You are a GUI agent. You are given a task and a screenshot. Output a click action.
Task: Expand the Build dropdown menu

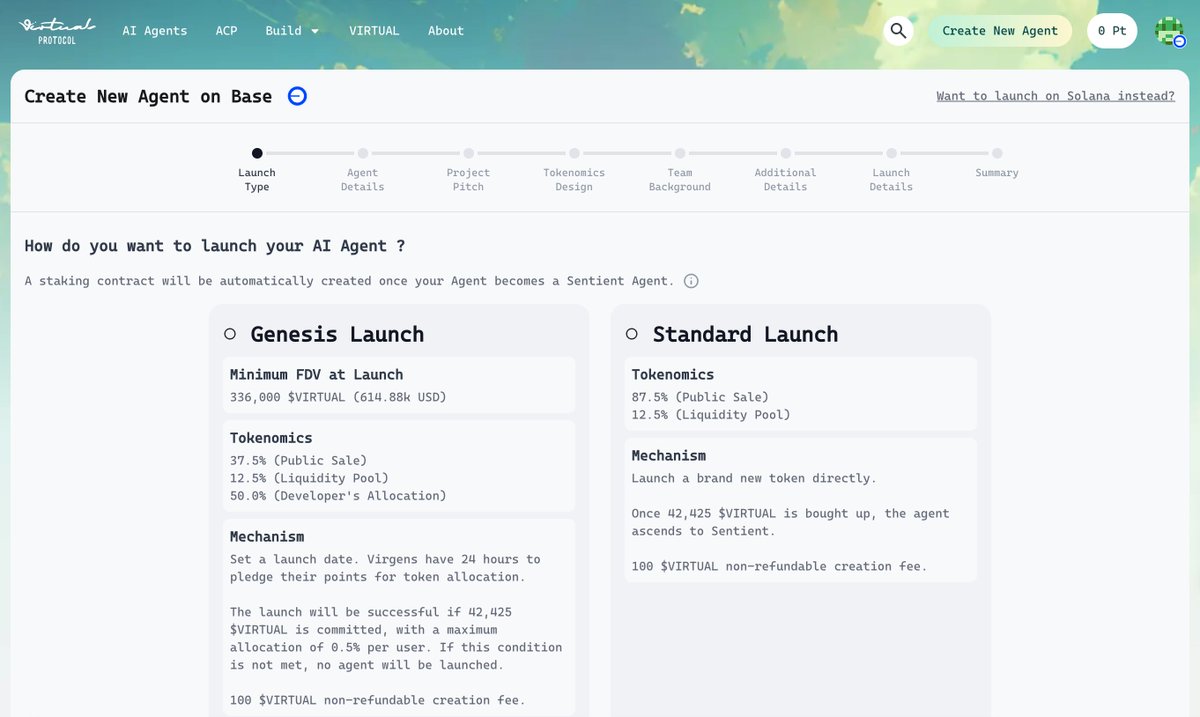pos(292,31)
